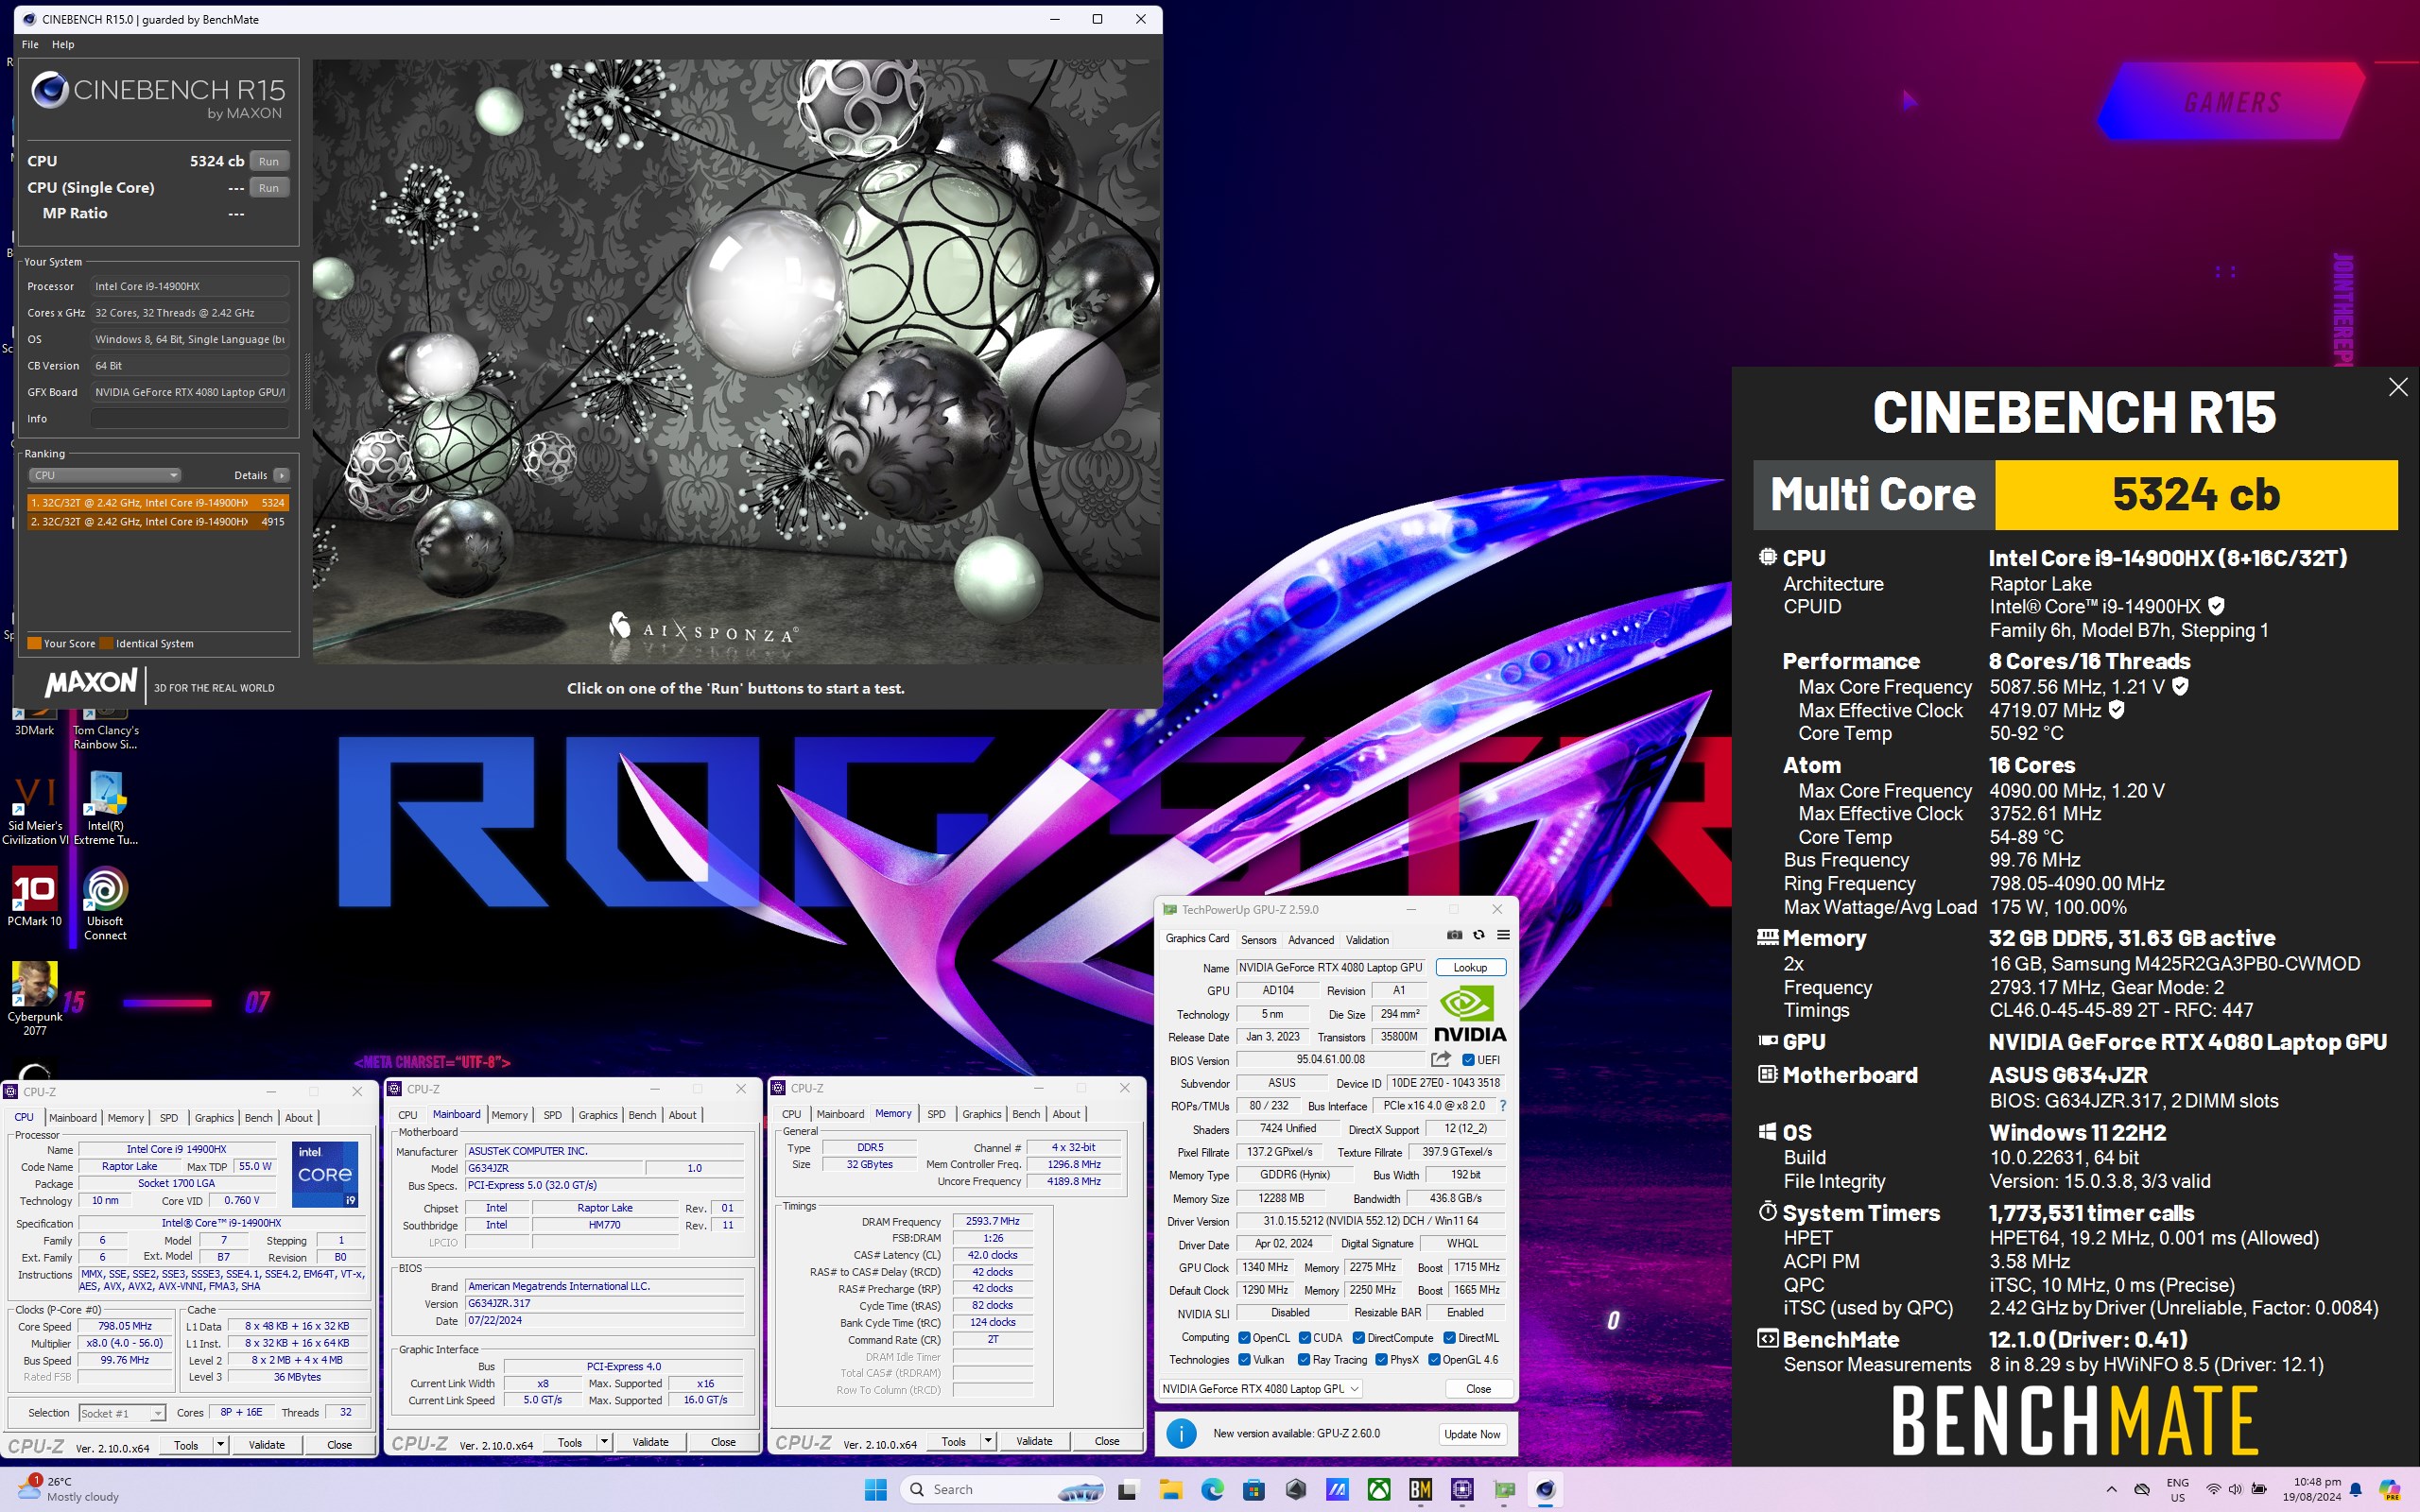Open the Help menu in Cinebench
This screenshot has width=2420, height=1512.
[x=63, y=44]
